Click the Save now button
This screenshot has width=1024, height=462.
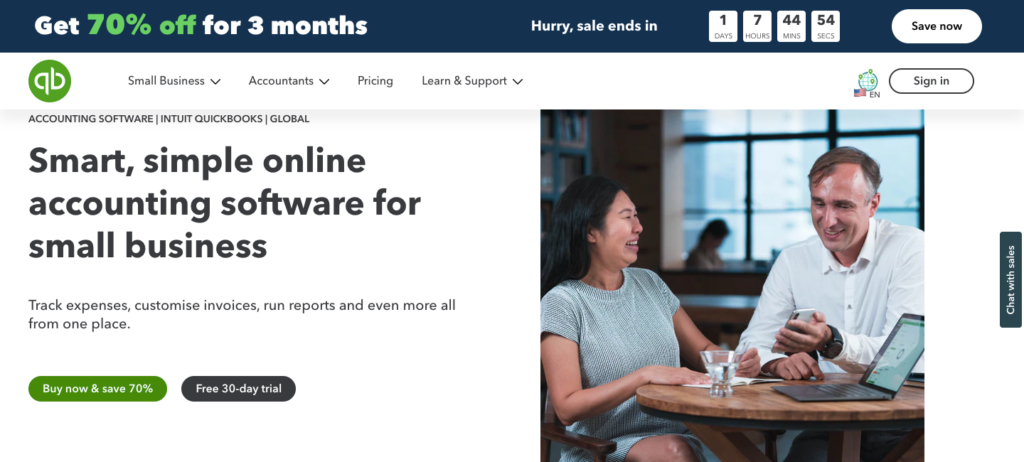tap(936, 26)
